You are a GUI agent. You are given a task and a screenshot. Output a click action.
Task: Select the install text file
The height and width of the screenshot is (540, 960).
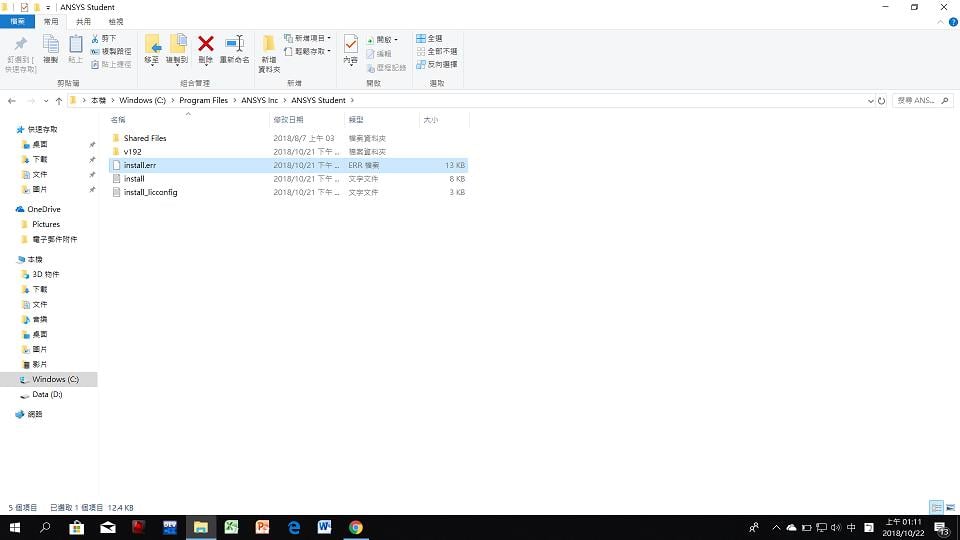click(288, 179)
